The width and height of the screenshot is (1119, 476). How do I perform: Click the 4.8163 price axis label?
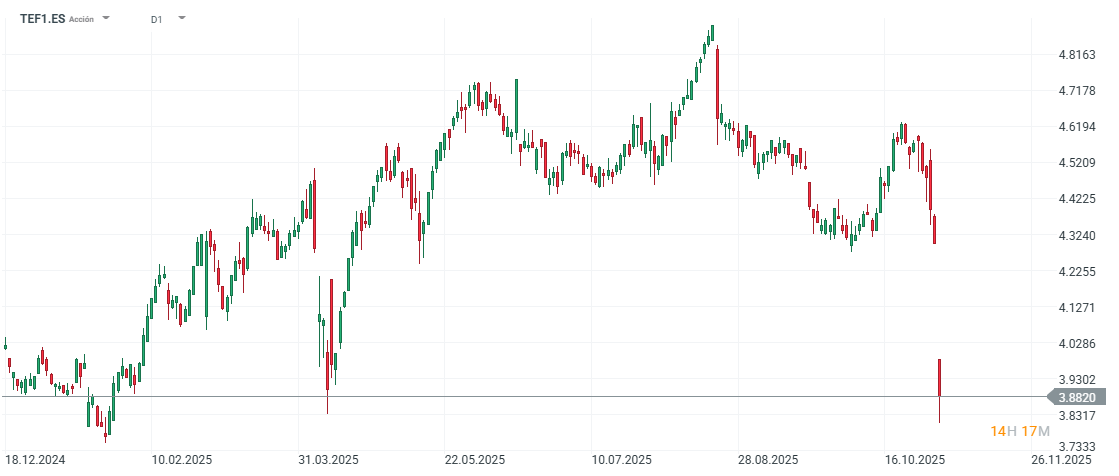[1079, 55]
